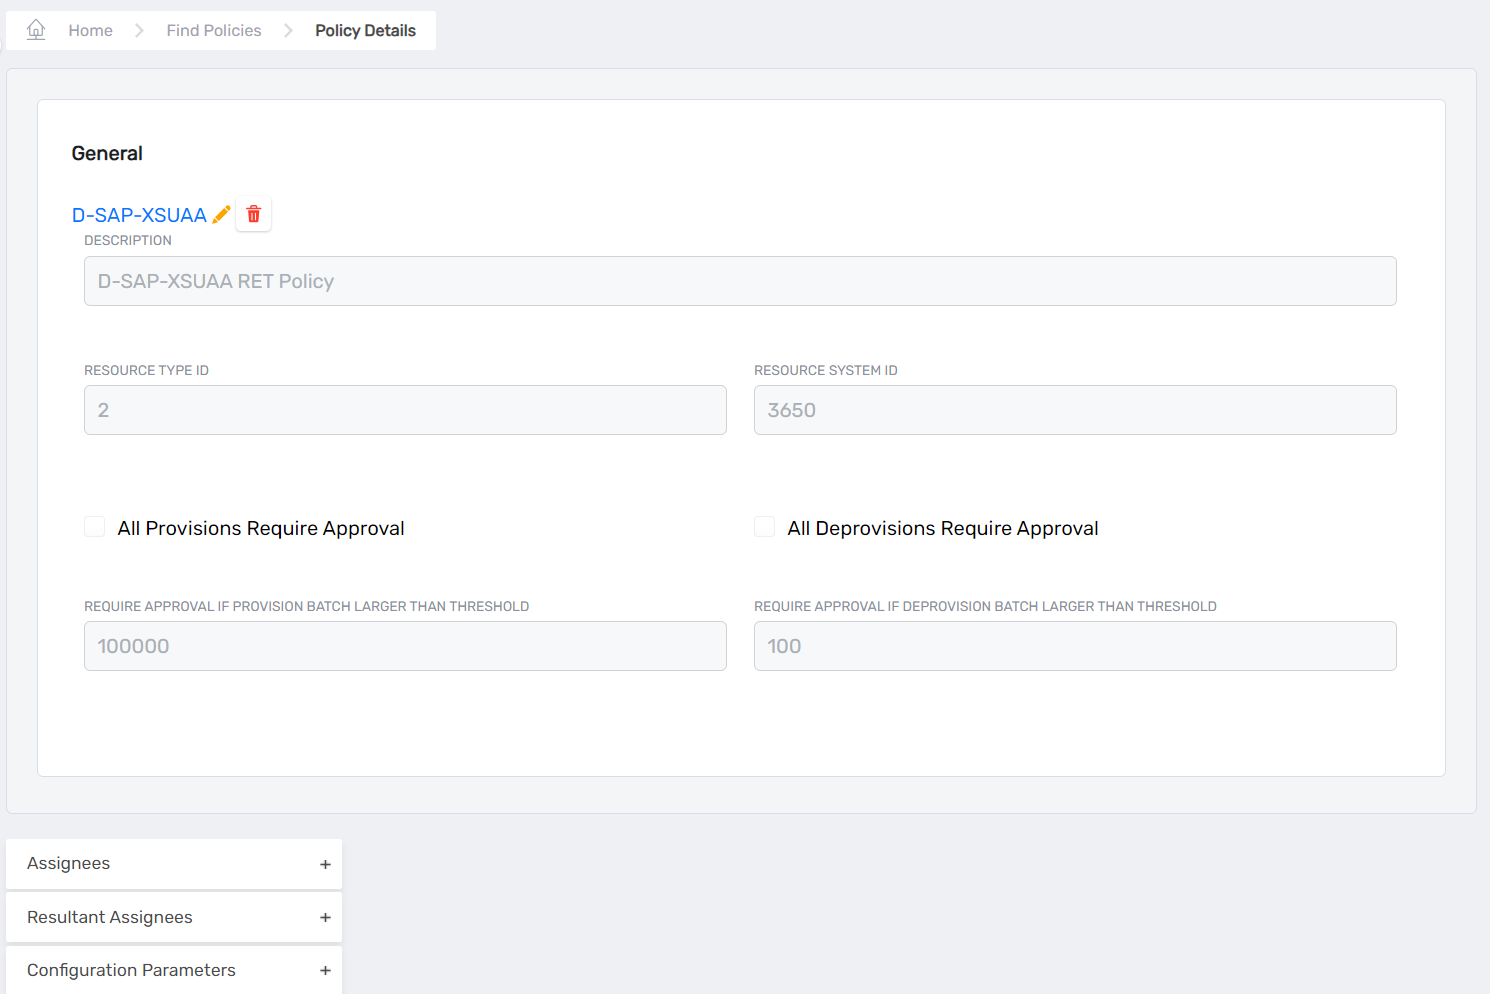Image resolution: width=1490 pixels, height=994 pixels.
Task: Click the plus icon on Resultant Assignees row
Action: 325,918
